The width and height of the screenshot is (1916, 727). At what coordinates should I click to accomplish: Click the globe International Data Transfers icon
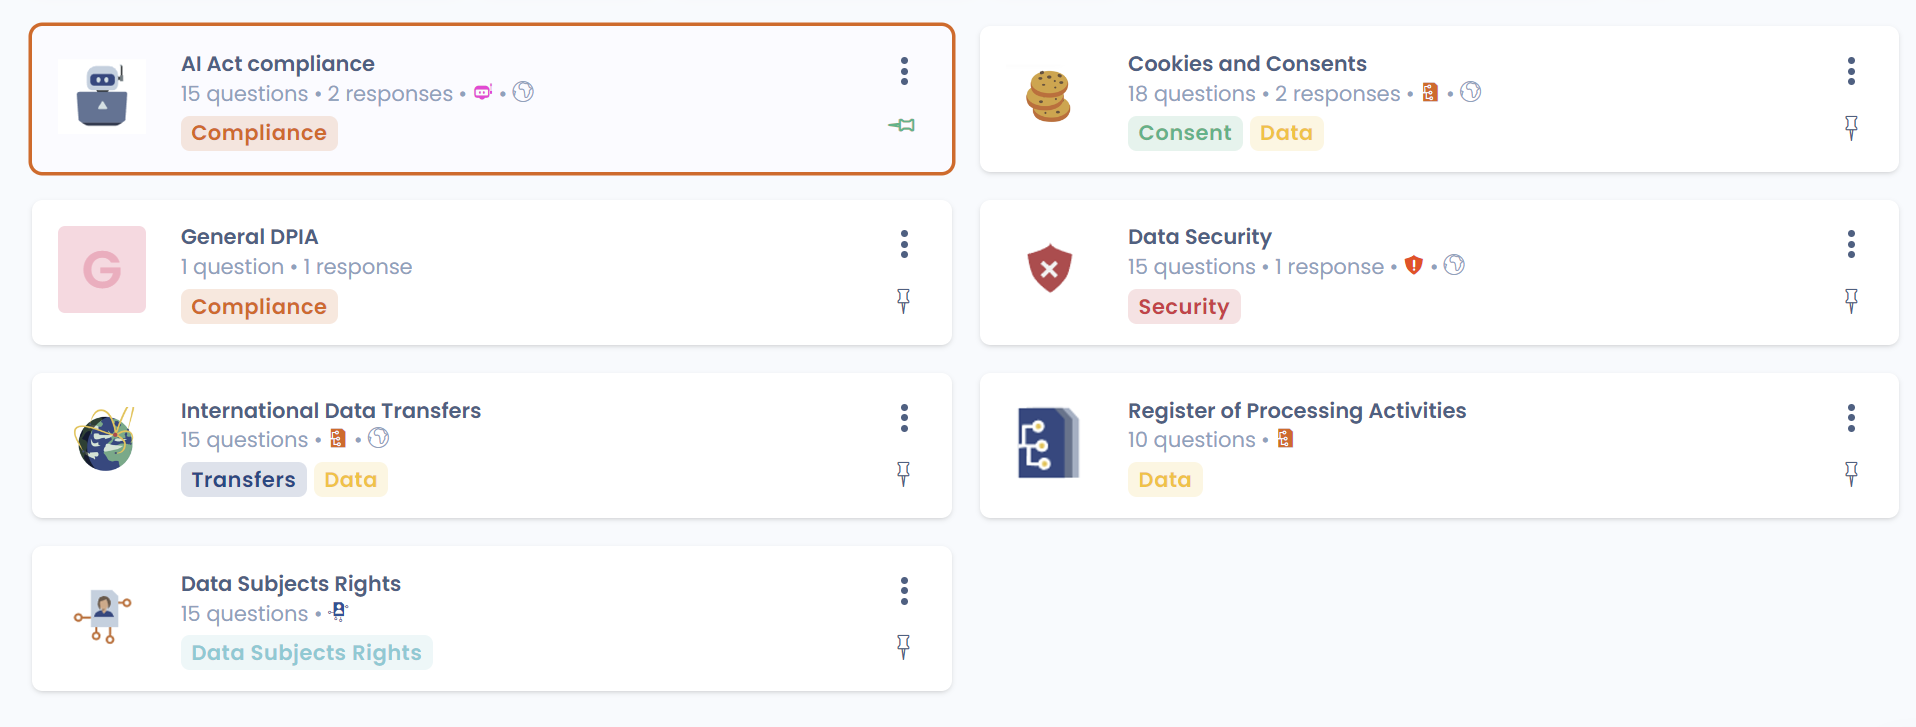(104, 440)
